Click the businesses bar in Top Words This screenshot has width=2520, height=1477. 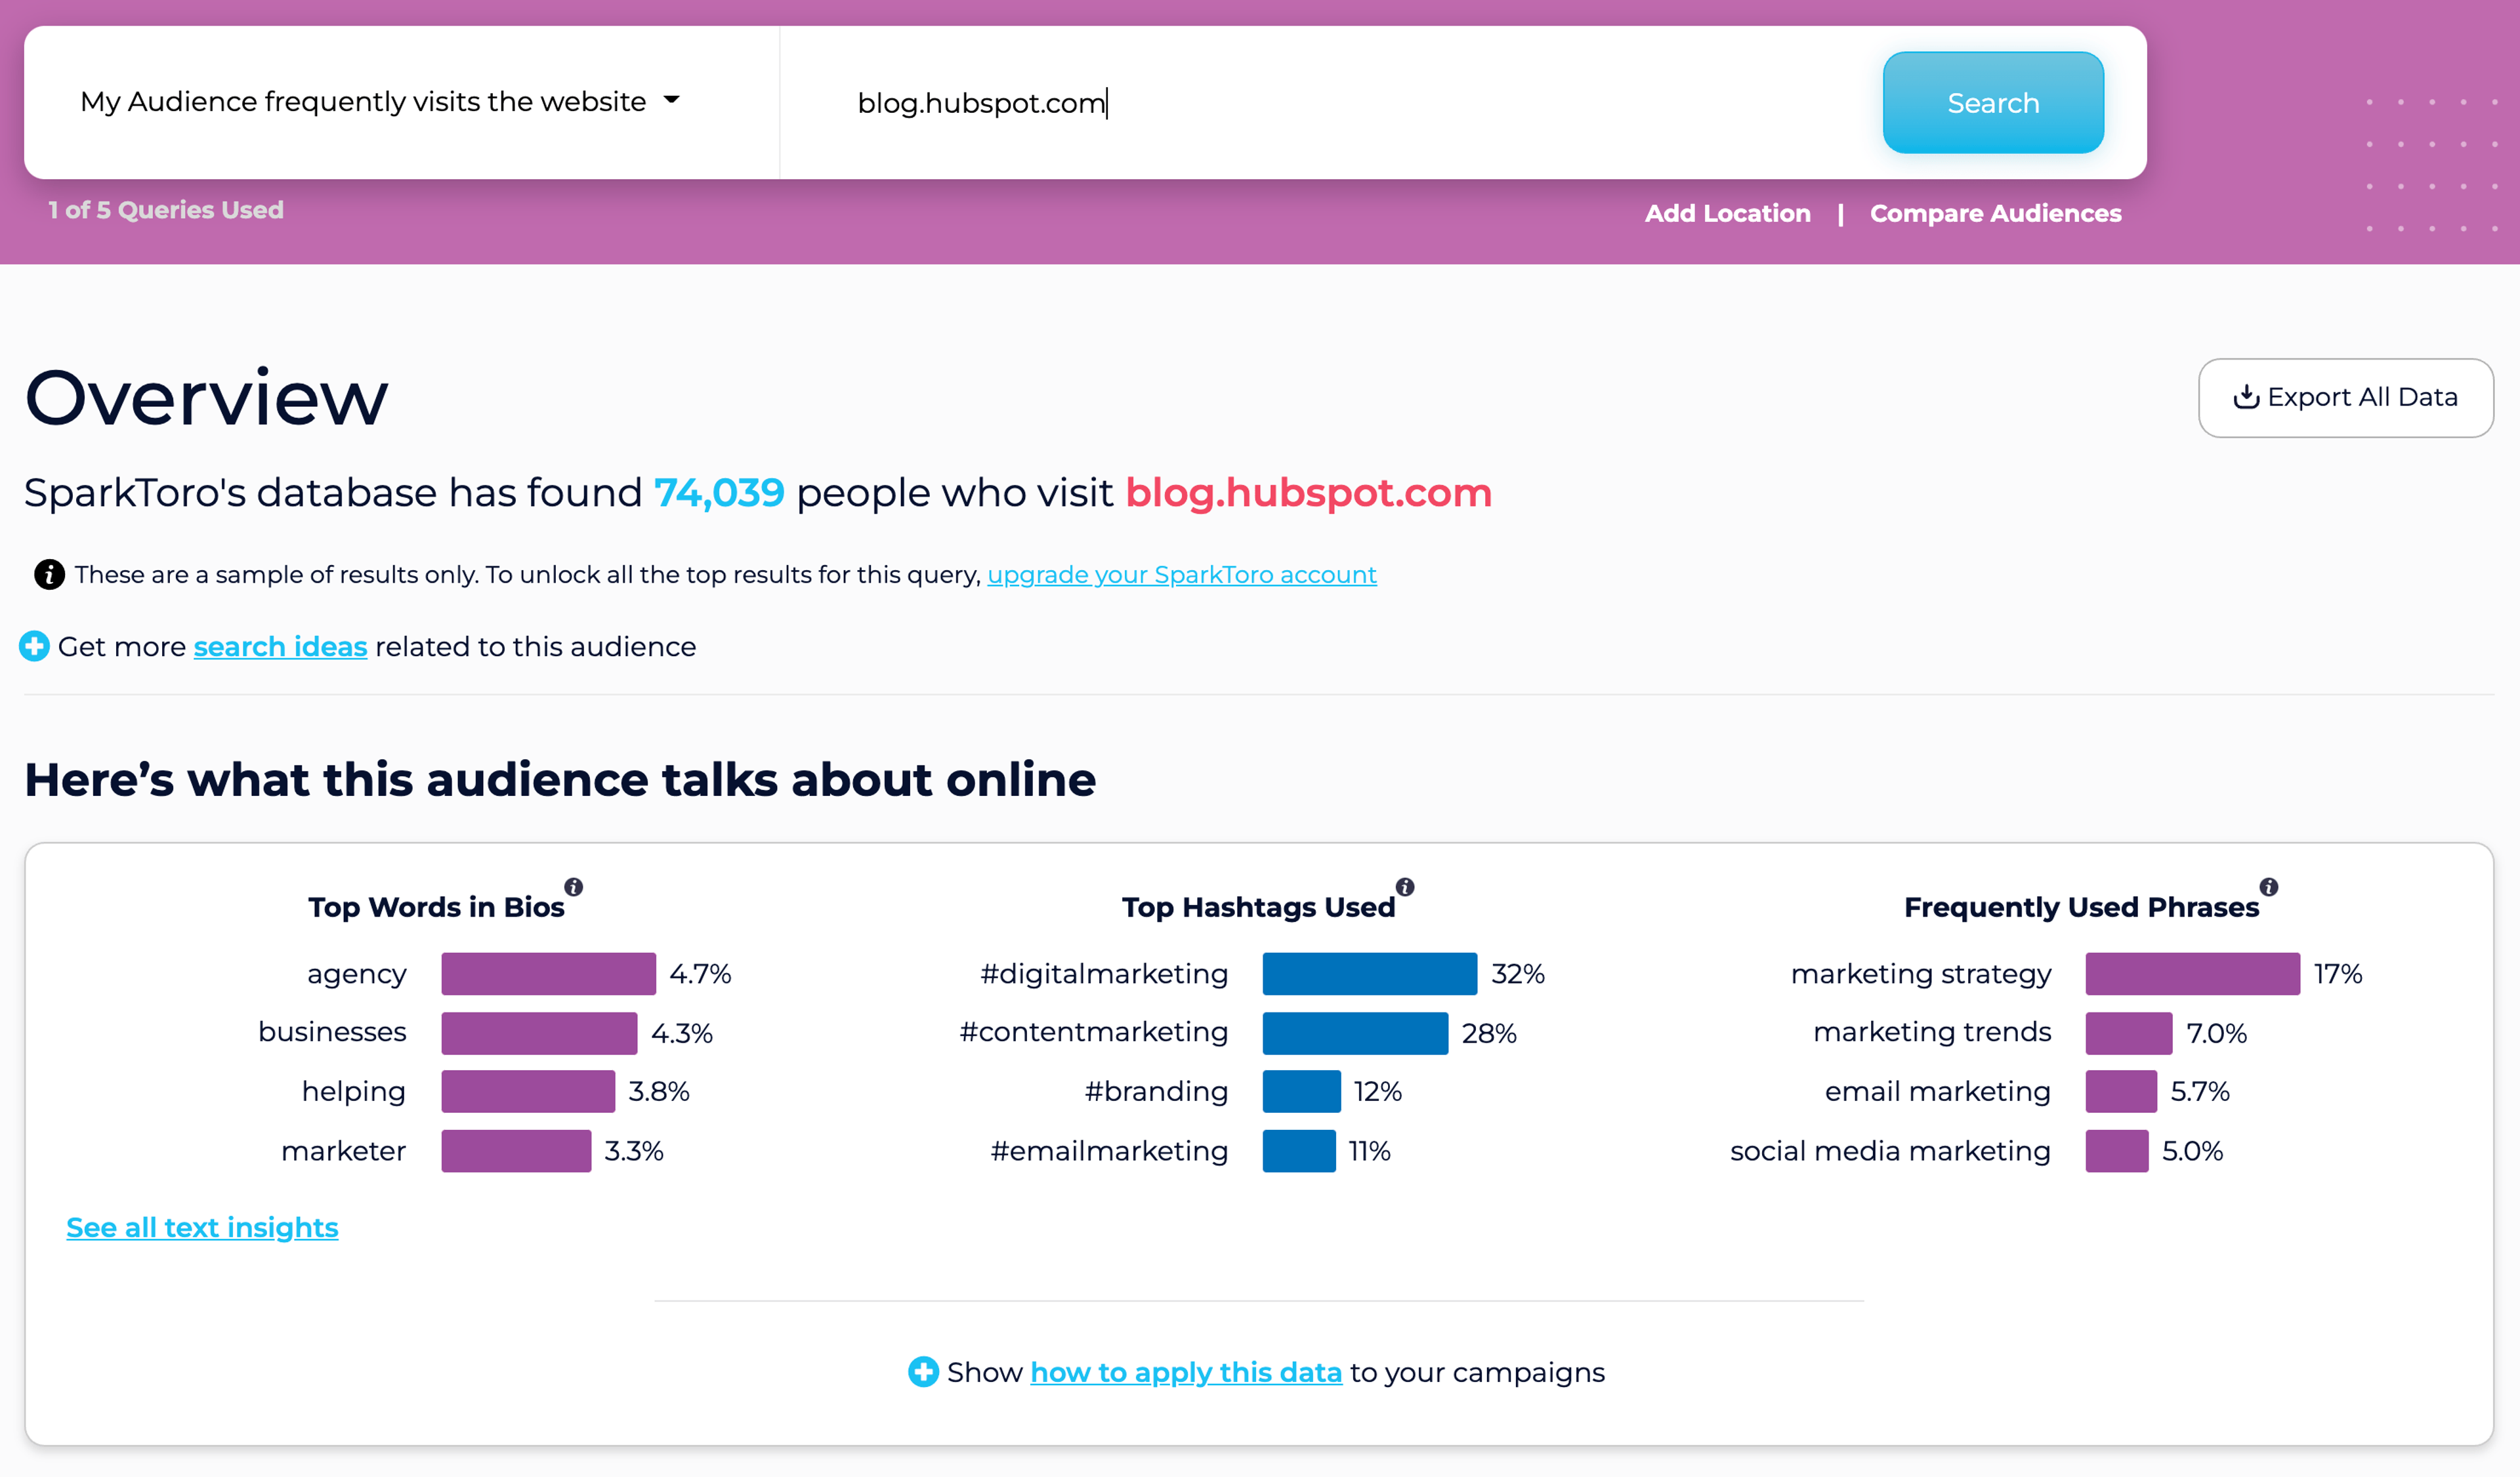tap(539, 1033)
